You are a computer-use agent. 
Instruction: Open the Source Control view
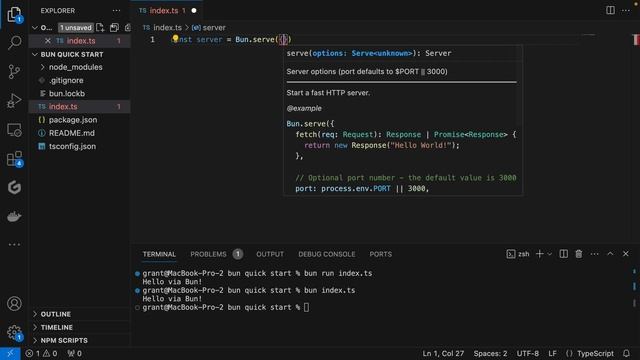tap(14, 71)
